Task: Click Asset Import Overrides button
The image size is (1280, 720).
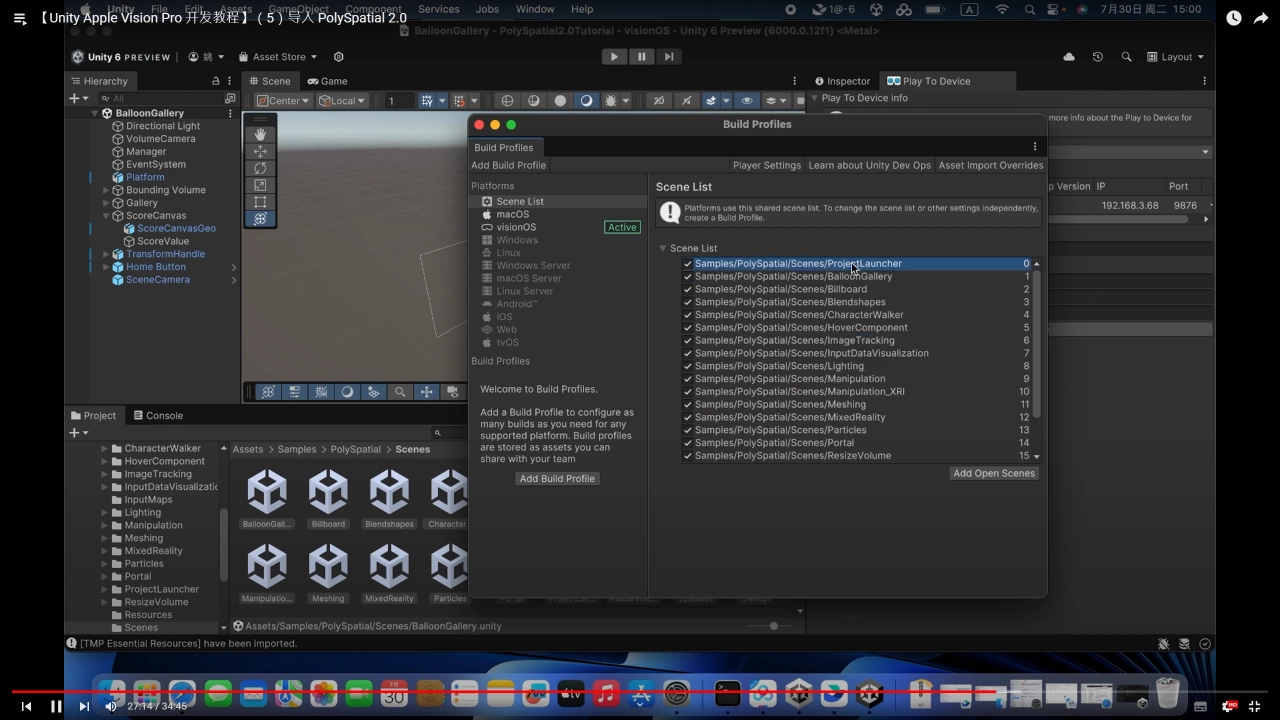Action: click(x=991, y=165)
